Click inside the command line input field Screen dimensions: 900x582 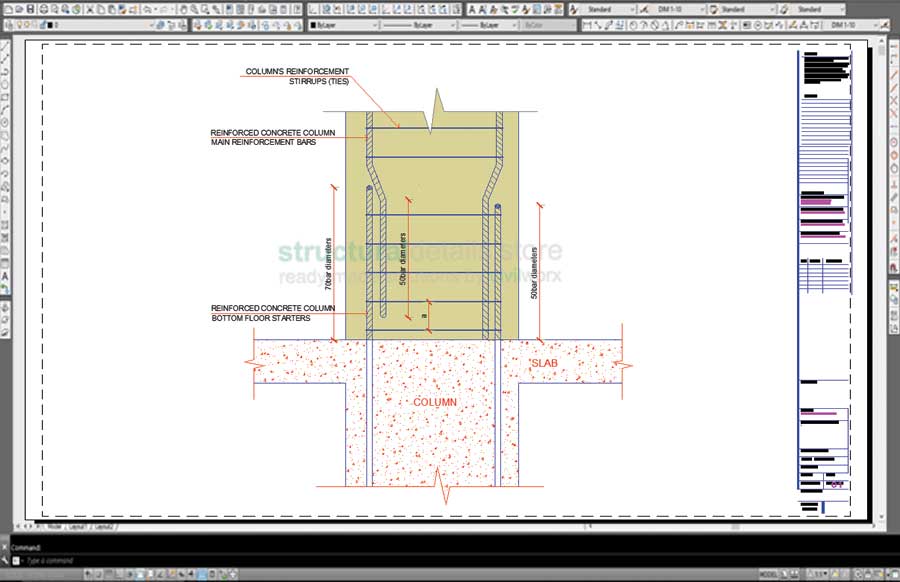tap(120, 560)
